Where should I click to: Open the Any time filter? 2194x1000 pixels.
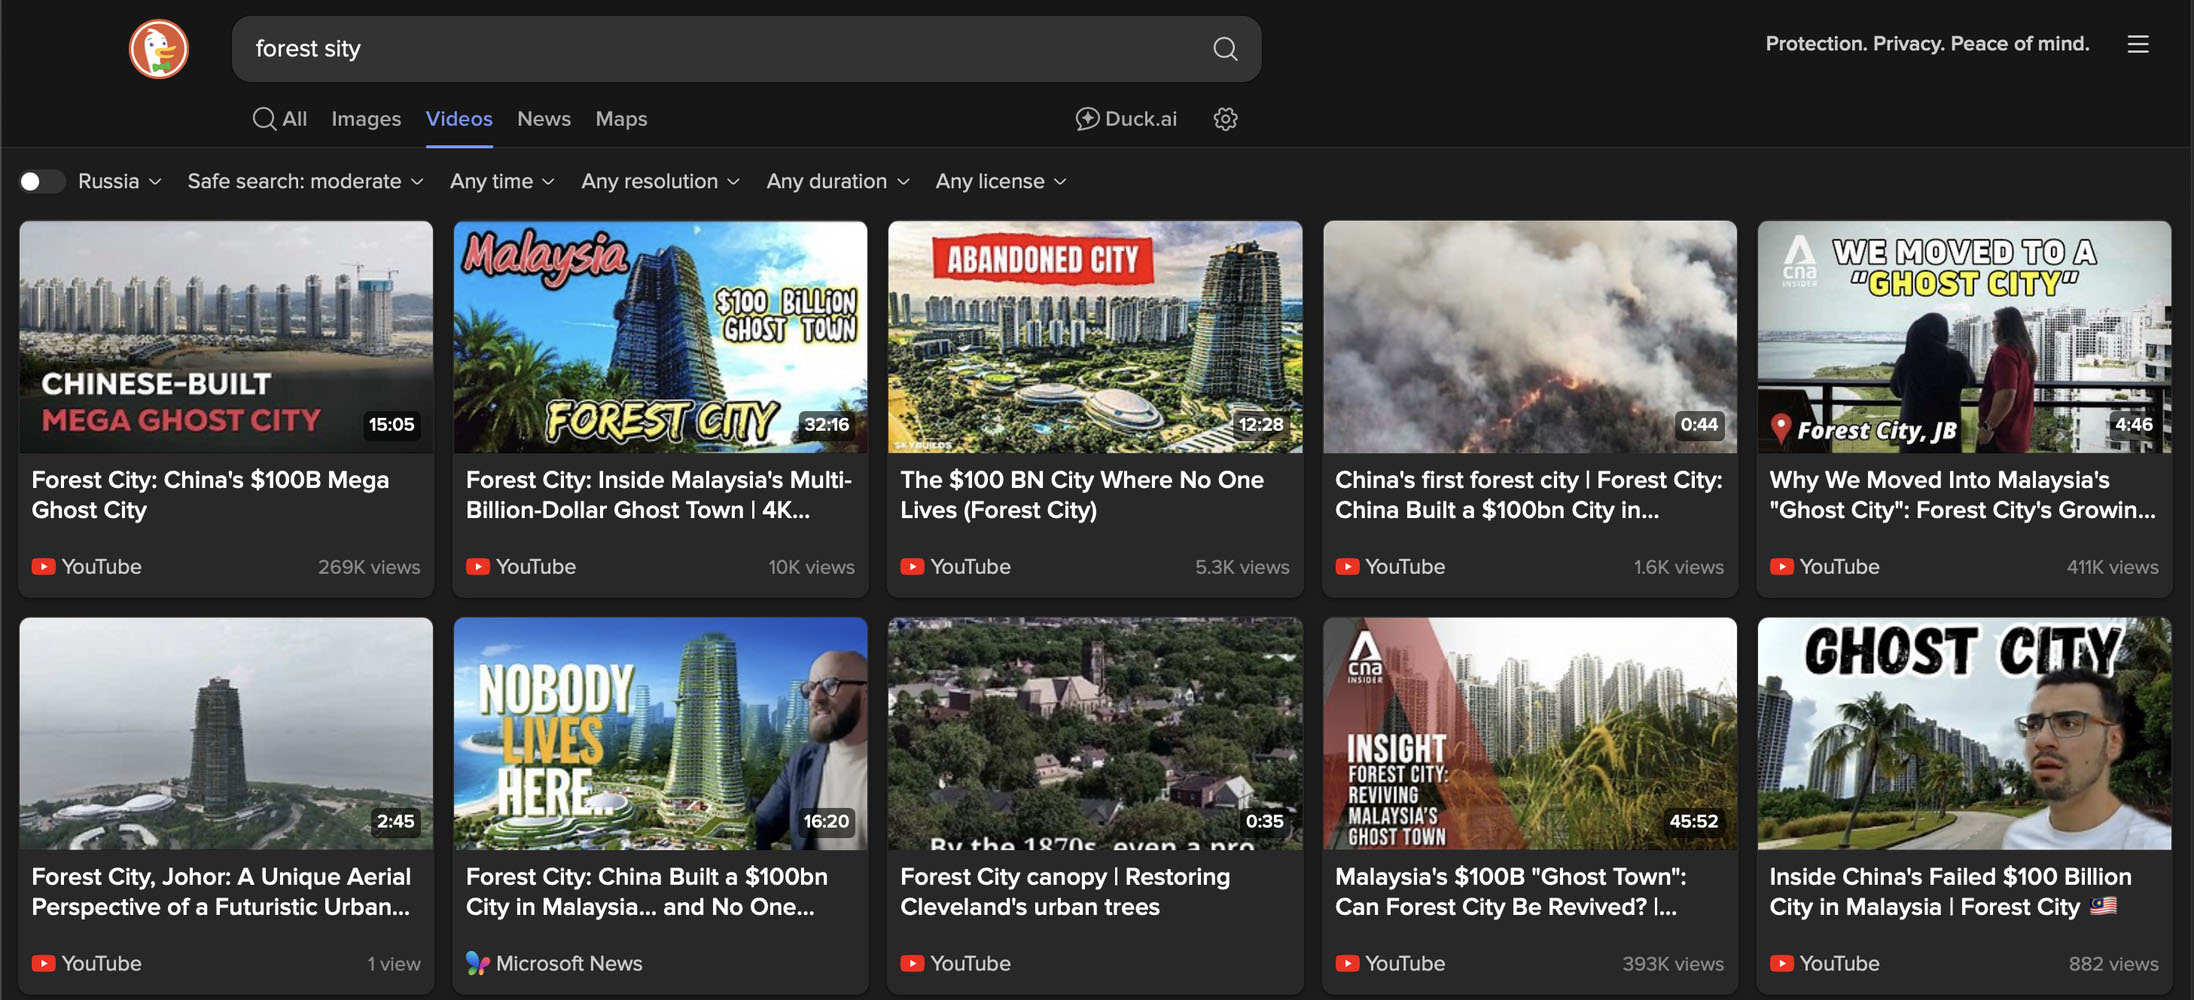click(x=501, y=181)
